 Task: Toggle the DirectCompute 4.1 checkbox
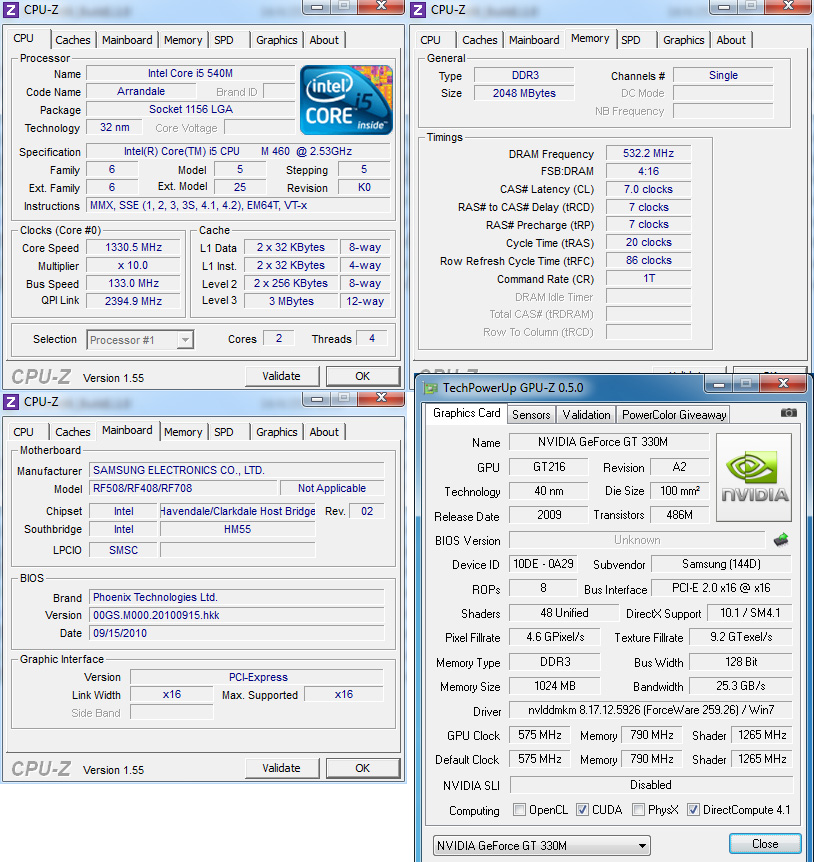tap(693, 810)
